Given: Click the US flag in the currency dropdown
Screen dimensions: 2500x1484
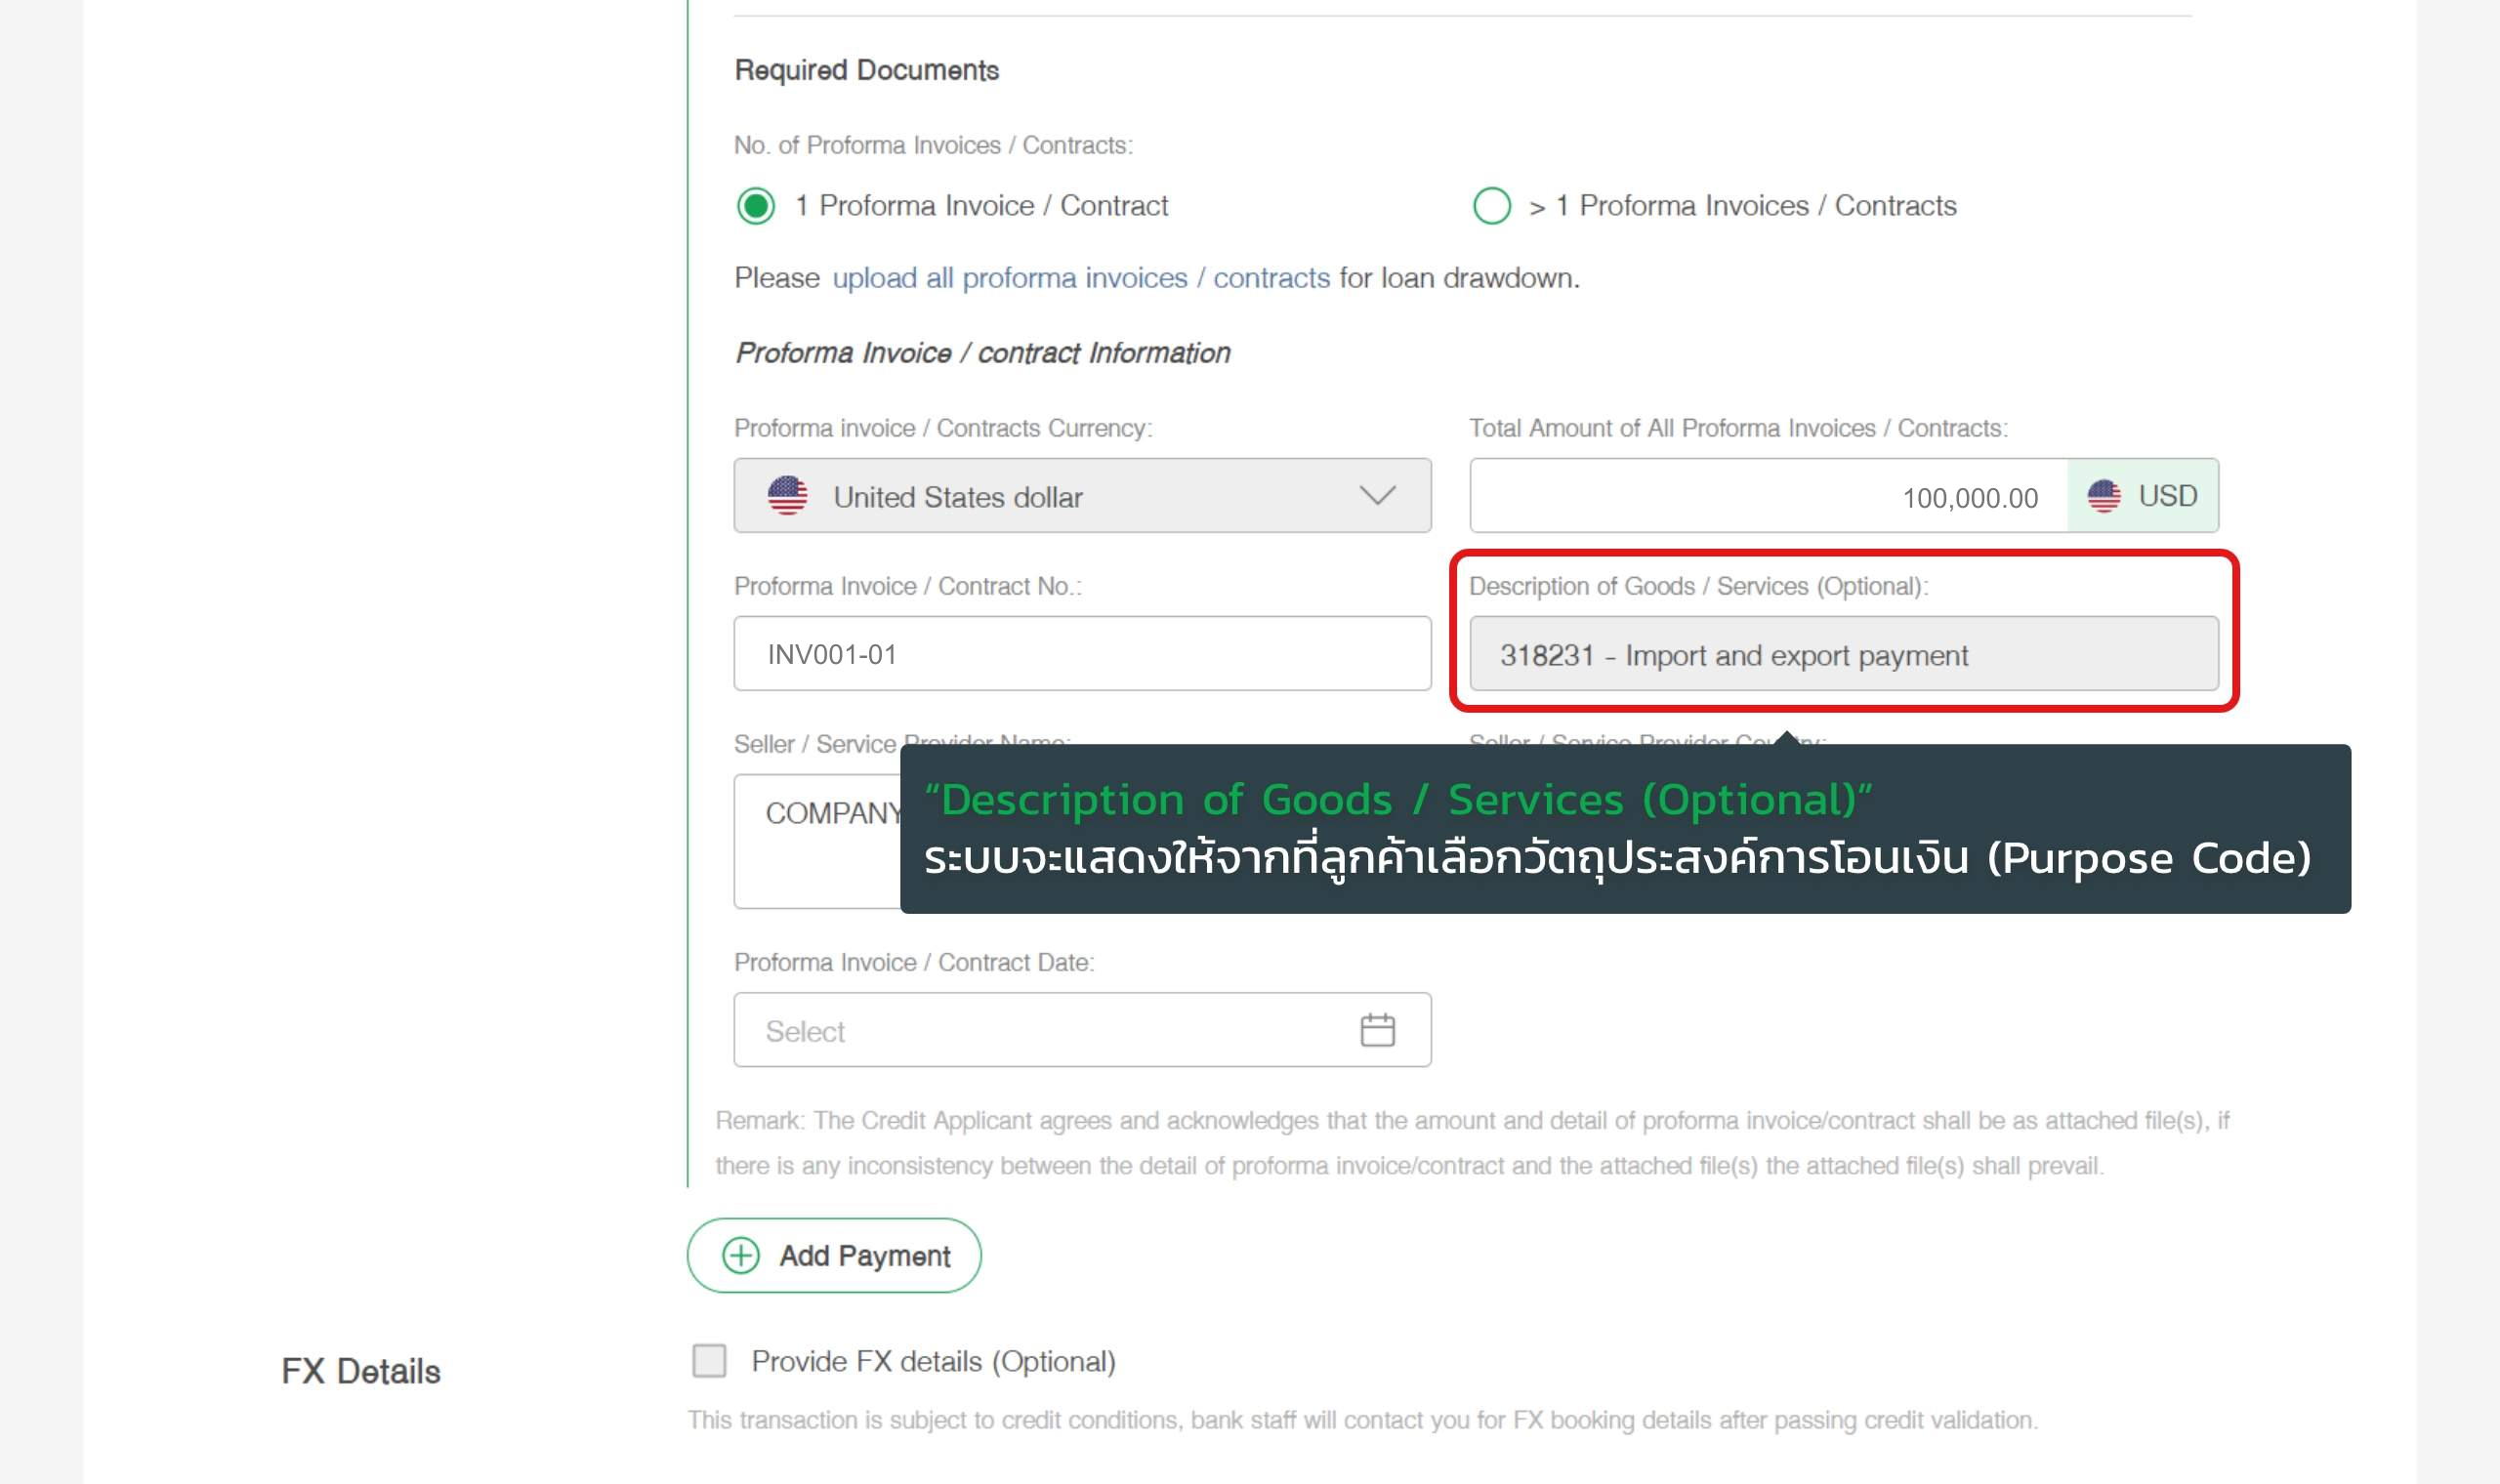Looking at the screenshot, I should point(787,496).
